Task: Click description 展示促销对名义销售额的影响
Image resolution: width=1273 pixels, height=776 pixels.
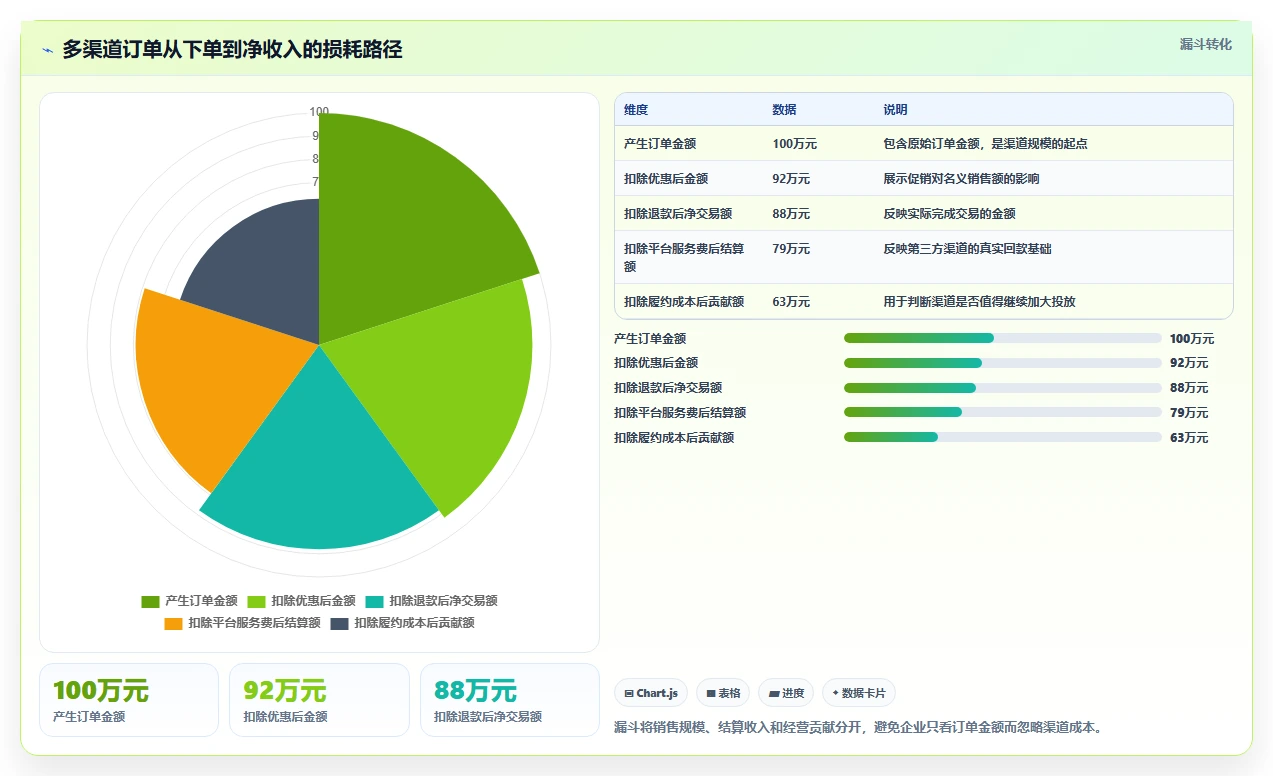Action: [x=961, y=179]
